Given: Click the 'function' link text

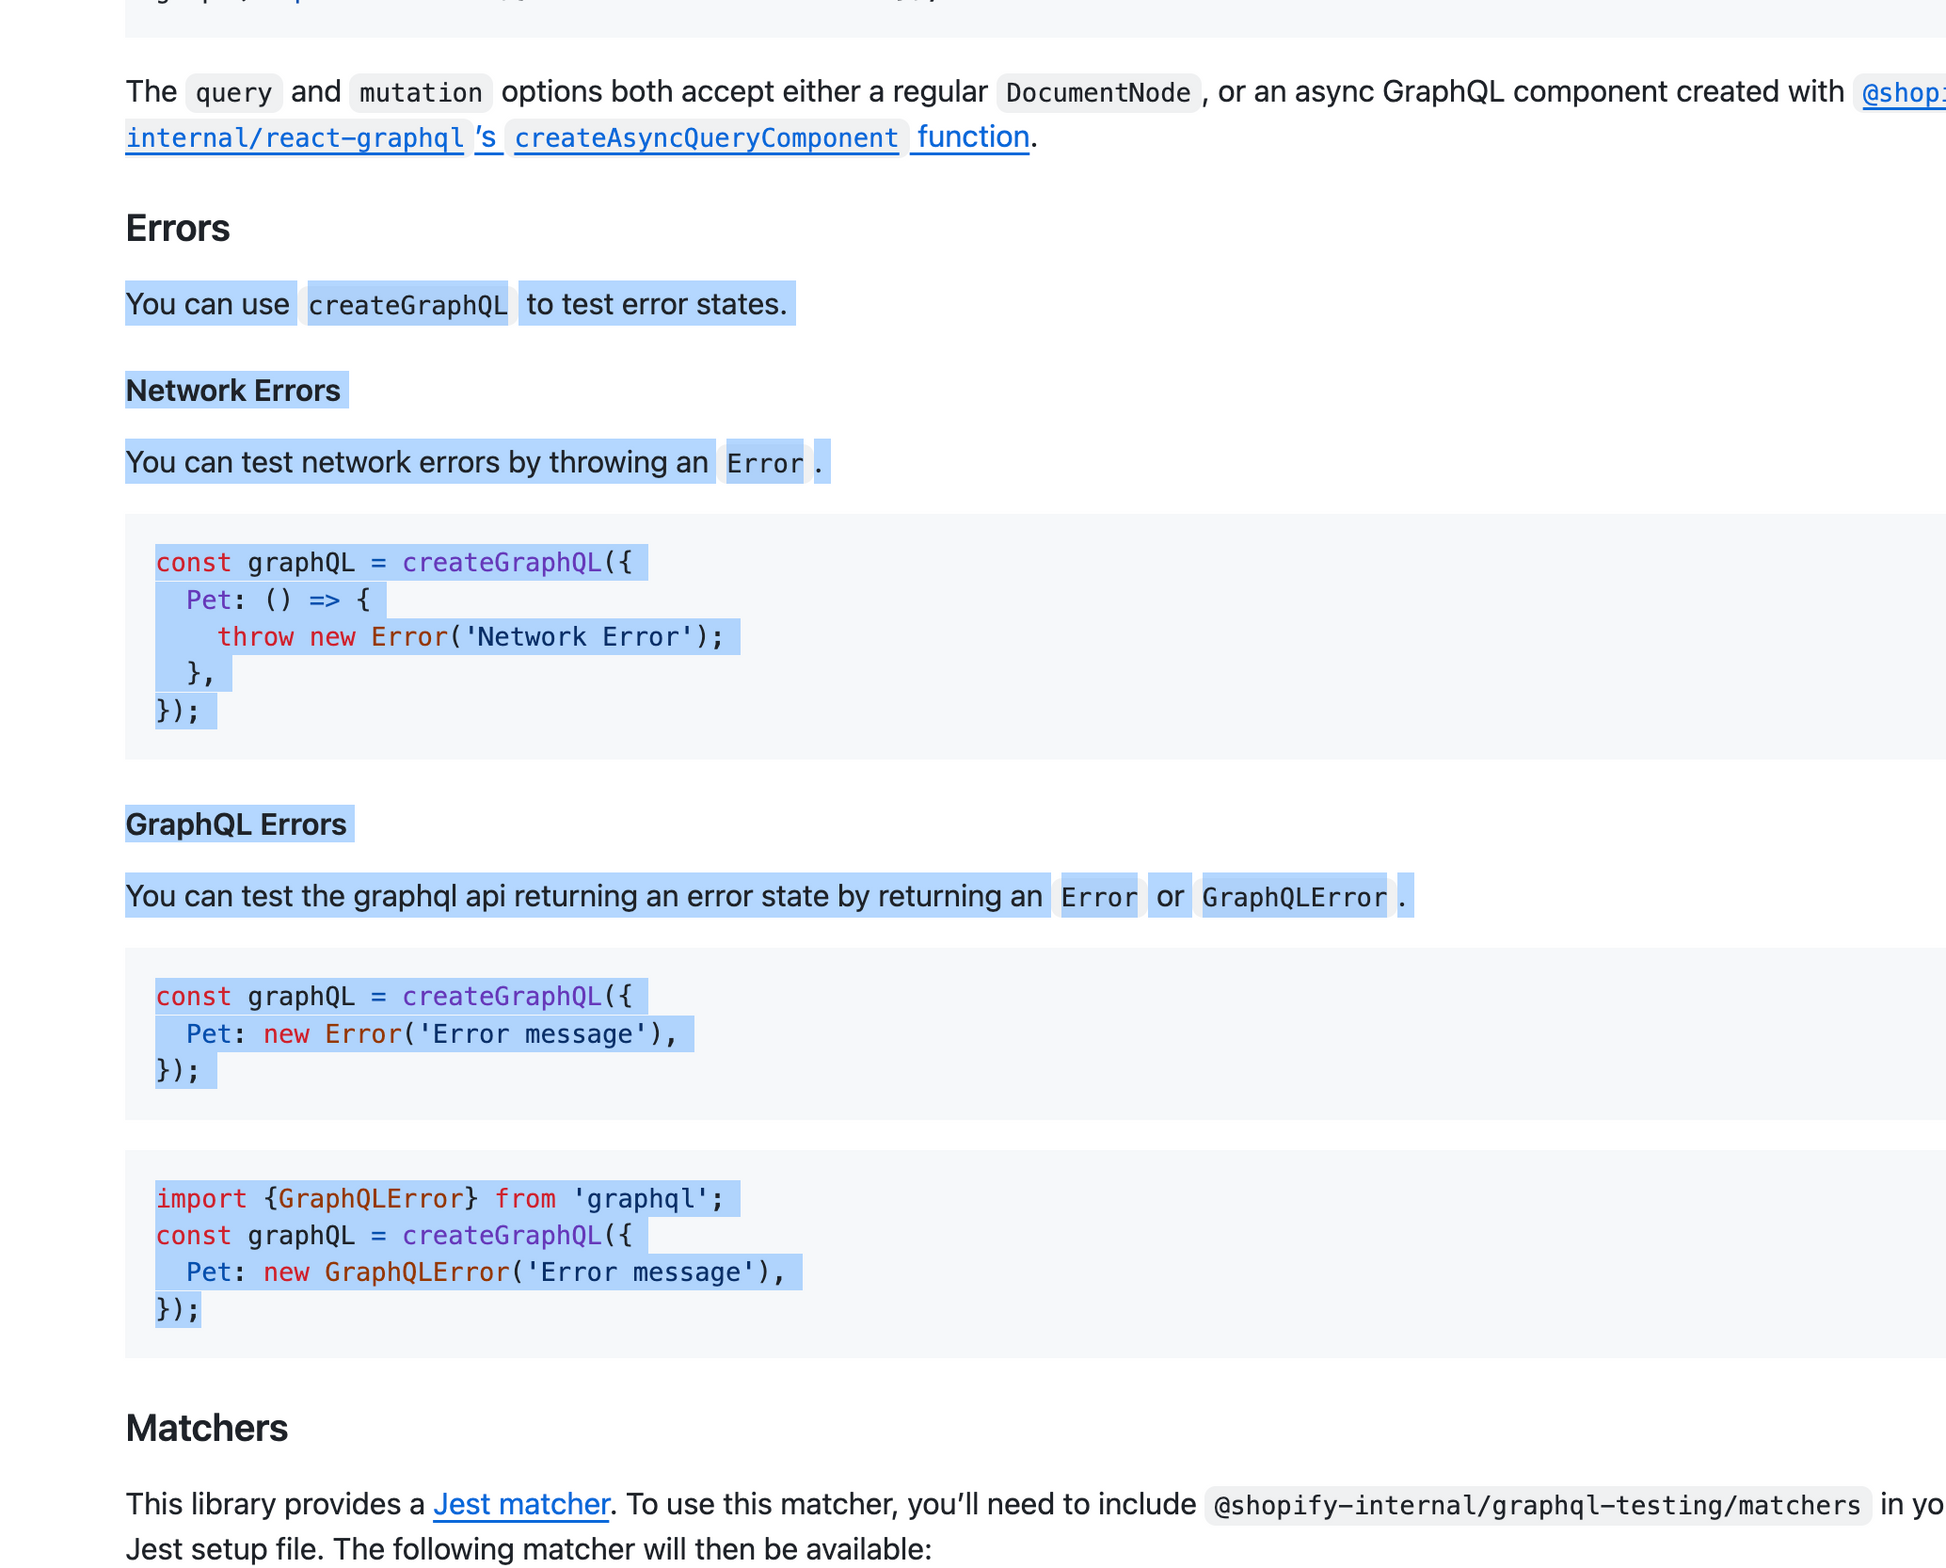Looking at the screenshot, I should point(972,137).
